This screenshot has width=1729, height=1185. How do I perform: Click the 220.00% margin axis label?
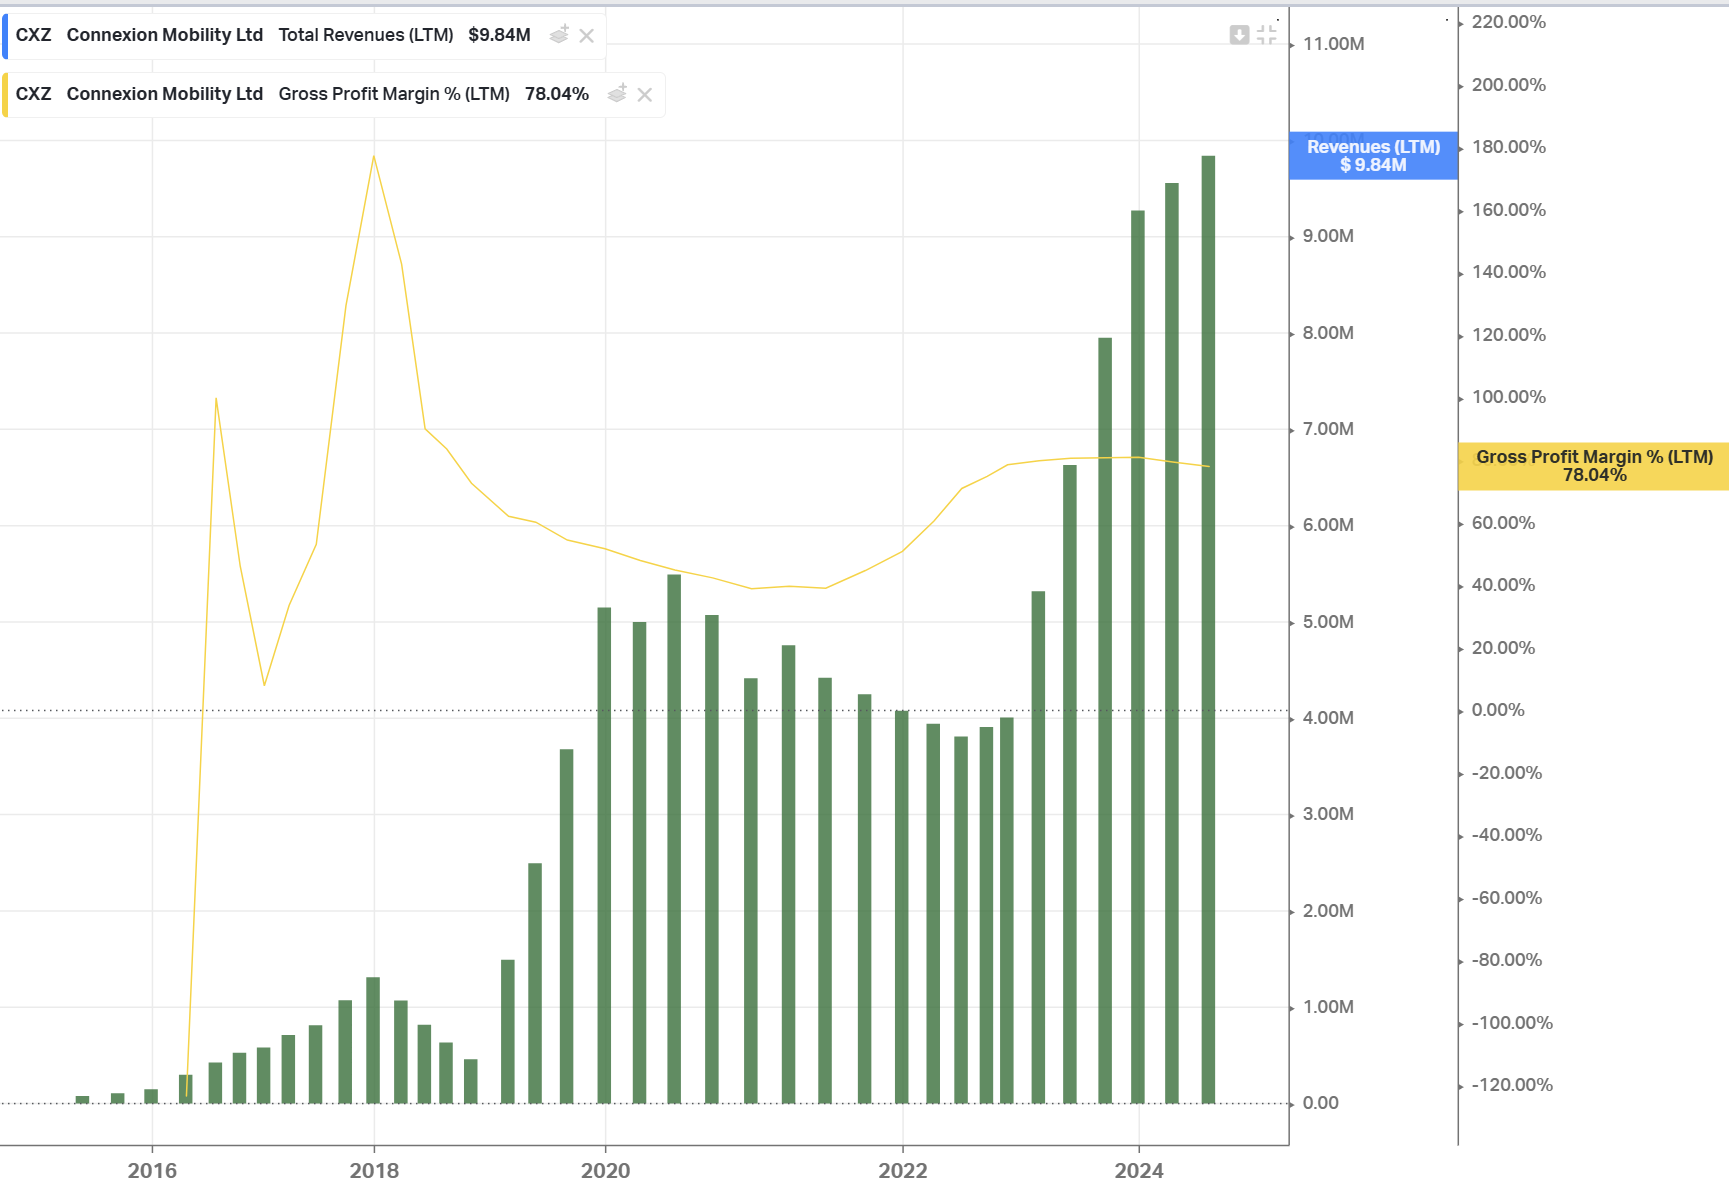pos(1508,22)
